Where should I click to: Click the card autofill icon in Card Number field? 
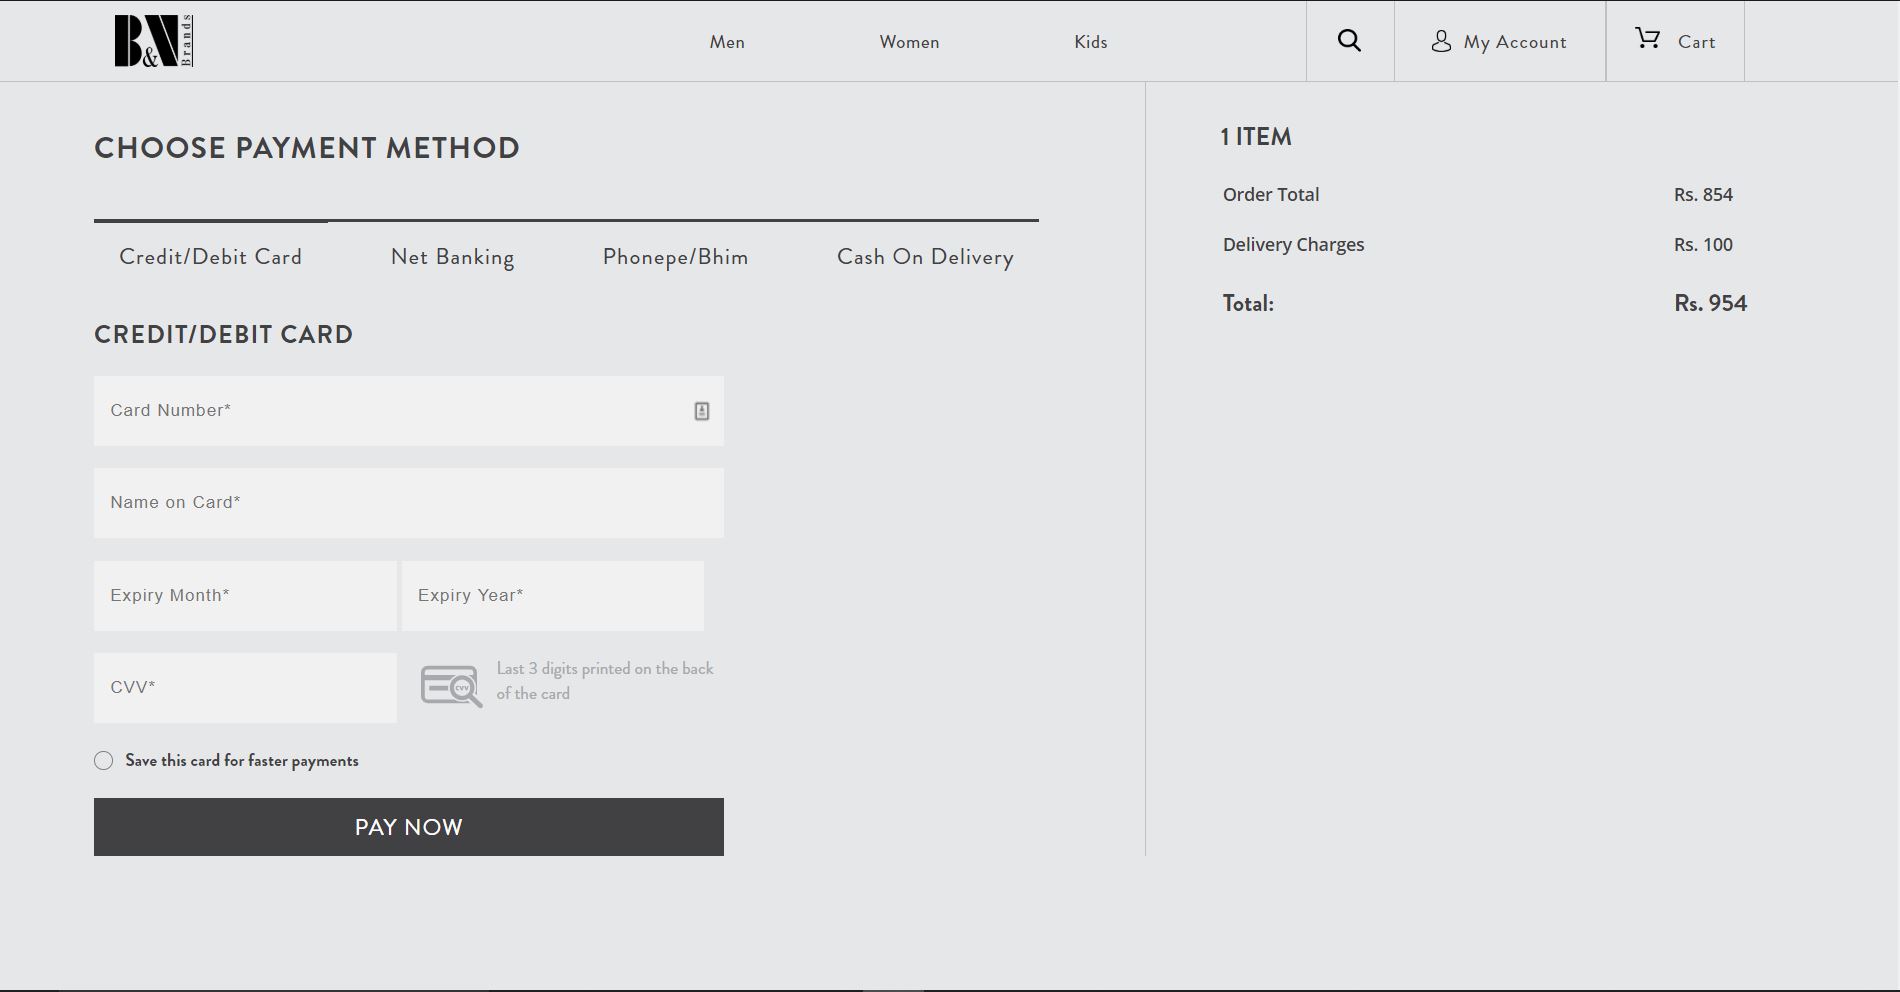point(702,411)
